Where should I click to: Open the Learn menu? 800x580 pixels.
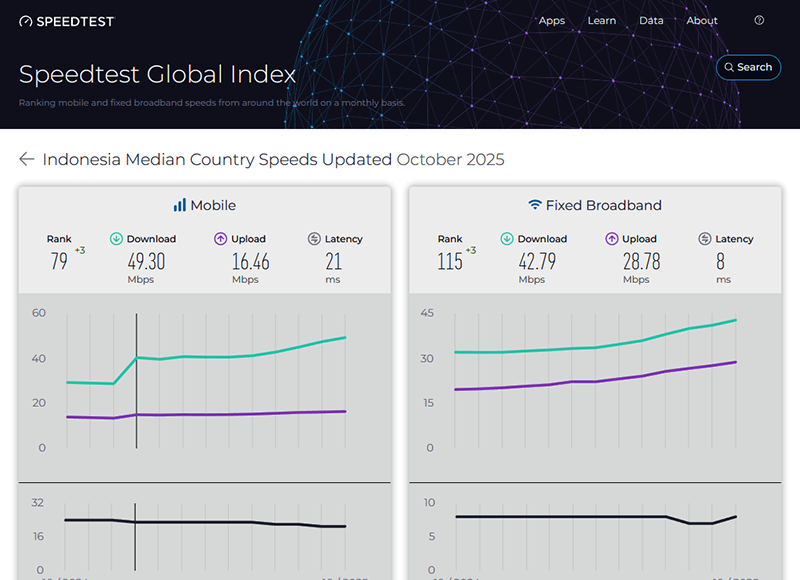[602, 21]
